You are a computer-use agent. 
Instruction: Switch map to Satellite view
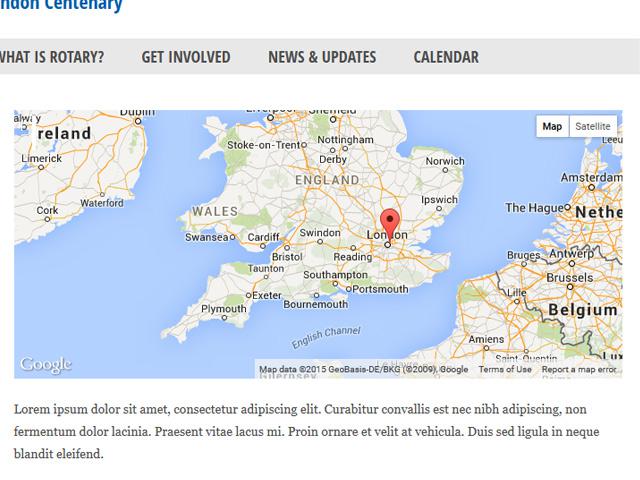[593, 126]
